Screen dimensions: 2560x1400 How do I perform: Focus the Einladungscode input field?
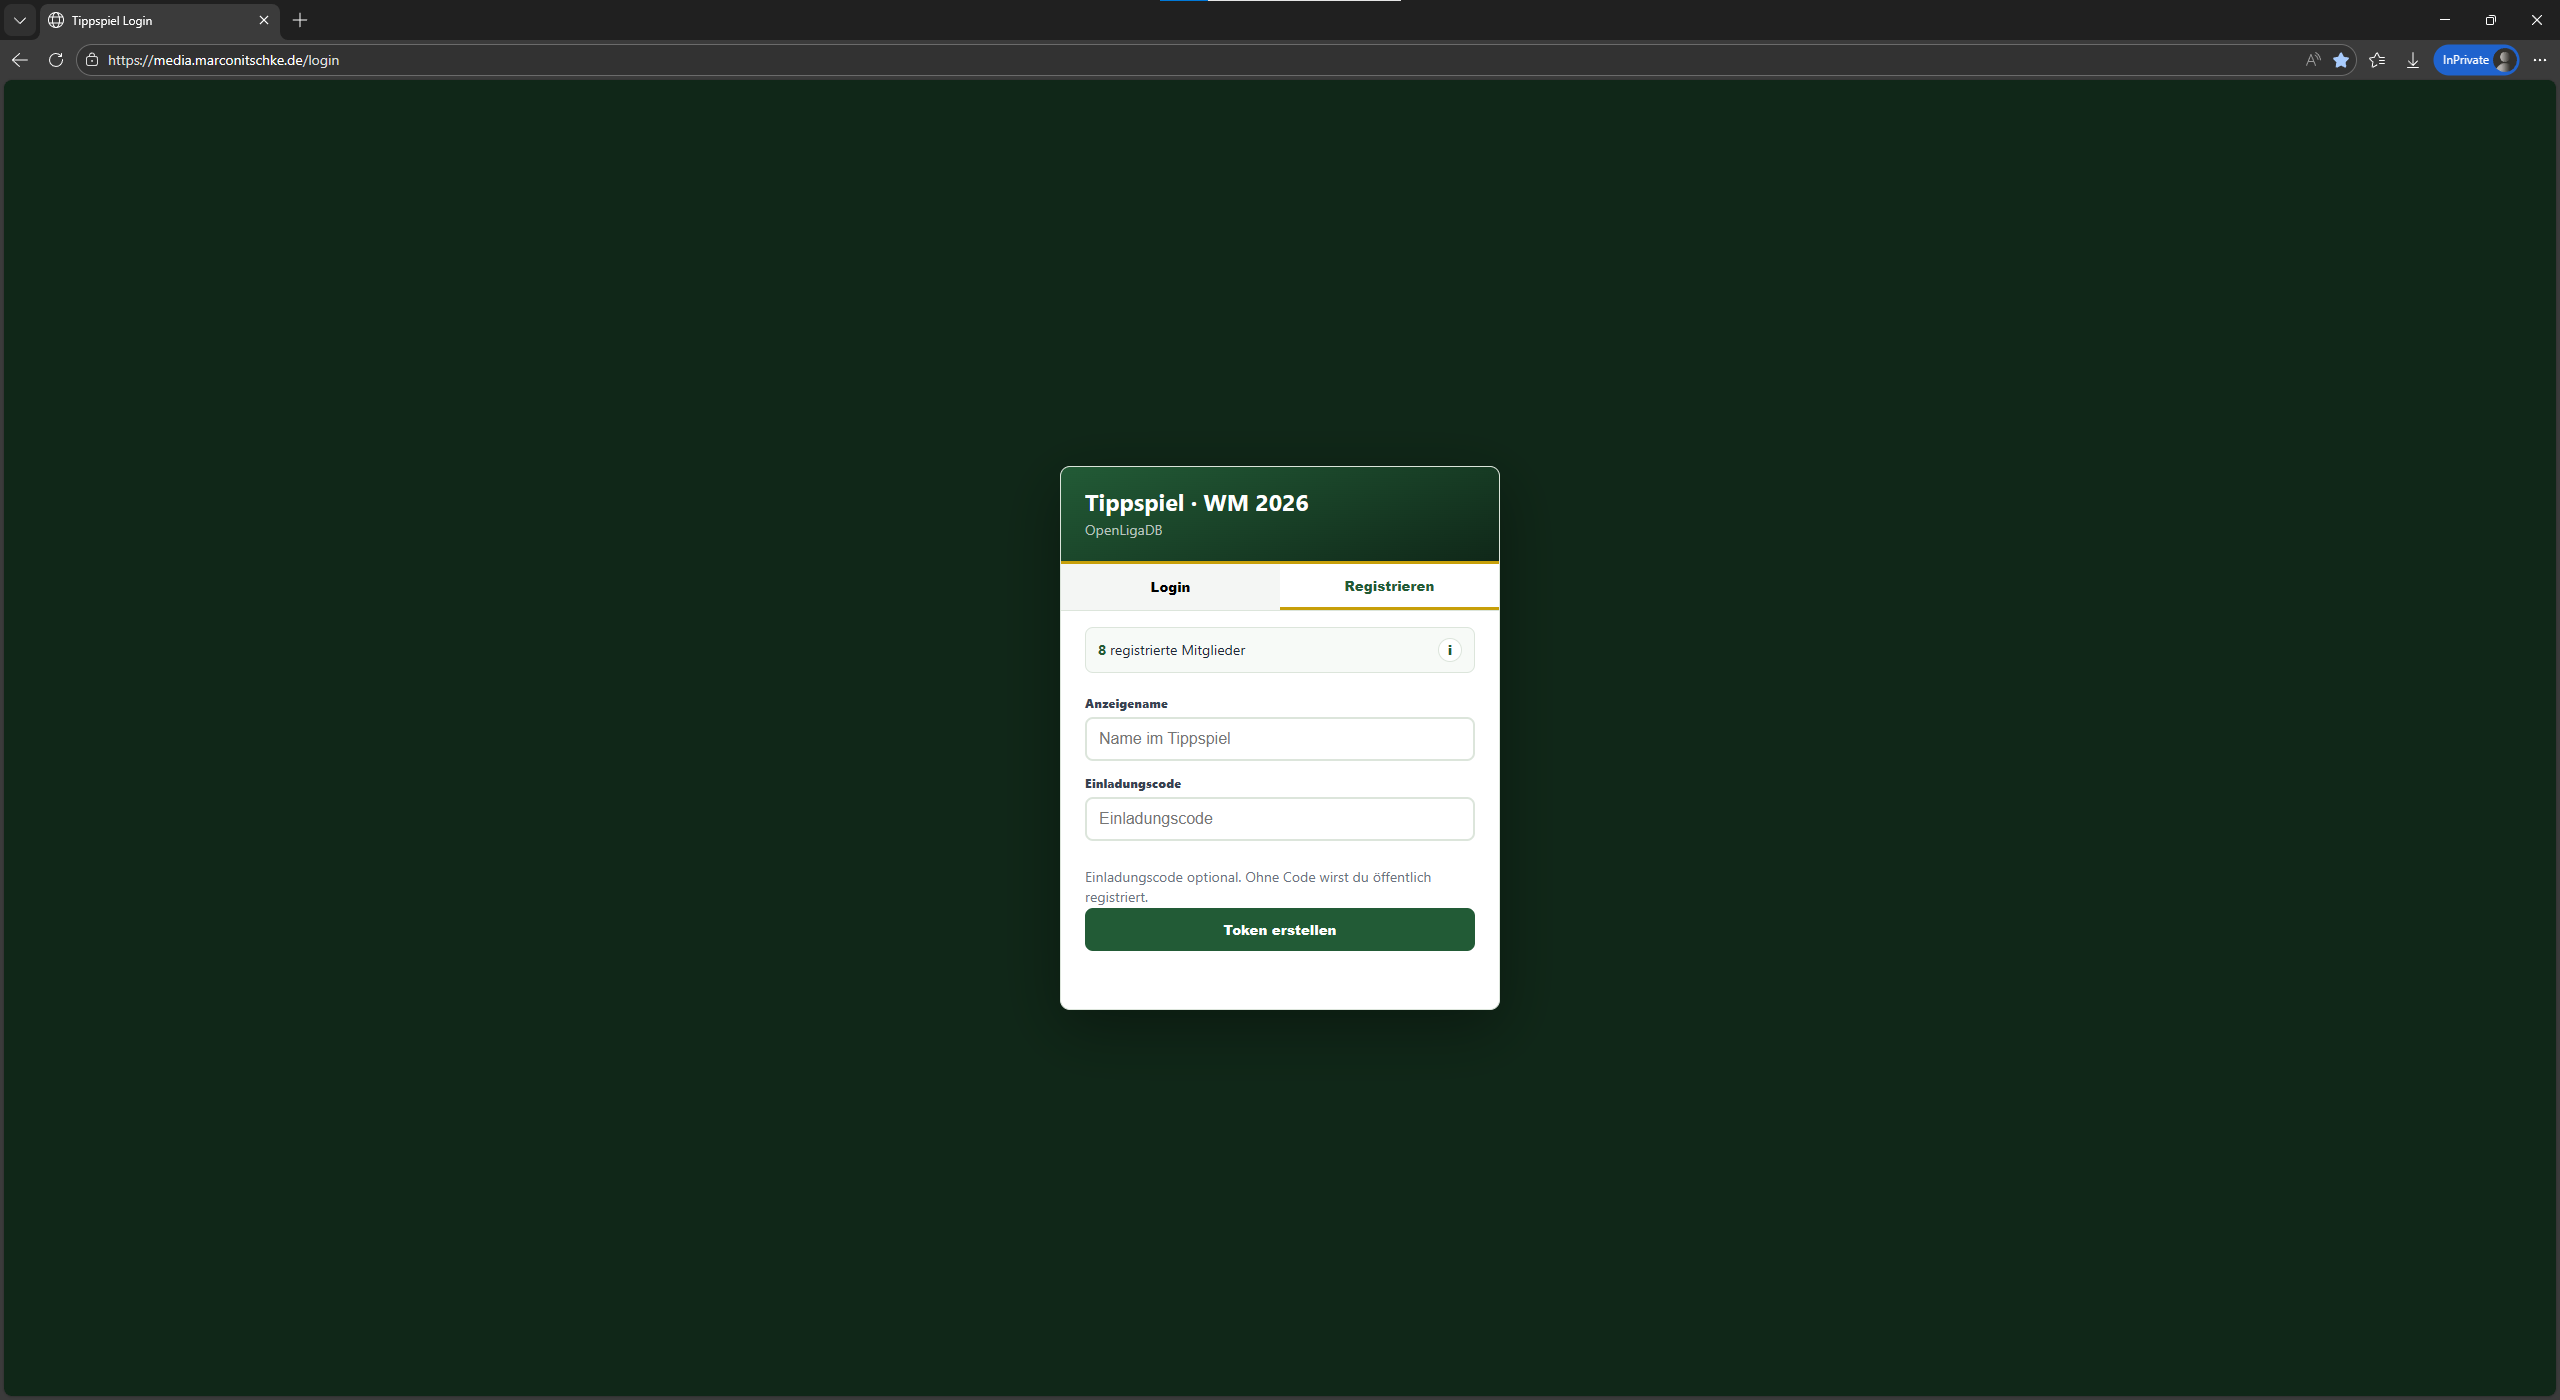tap(1279, 819)
